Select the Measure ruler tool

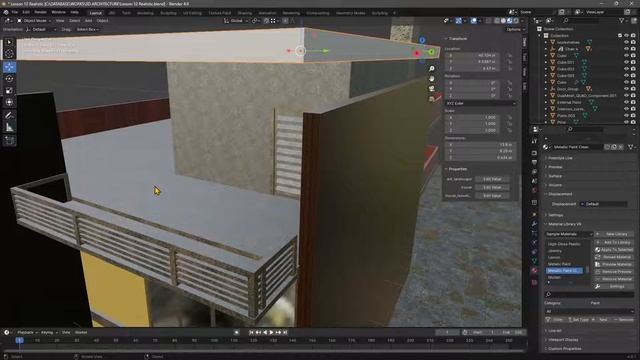coord(9,127)
